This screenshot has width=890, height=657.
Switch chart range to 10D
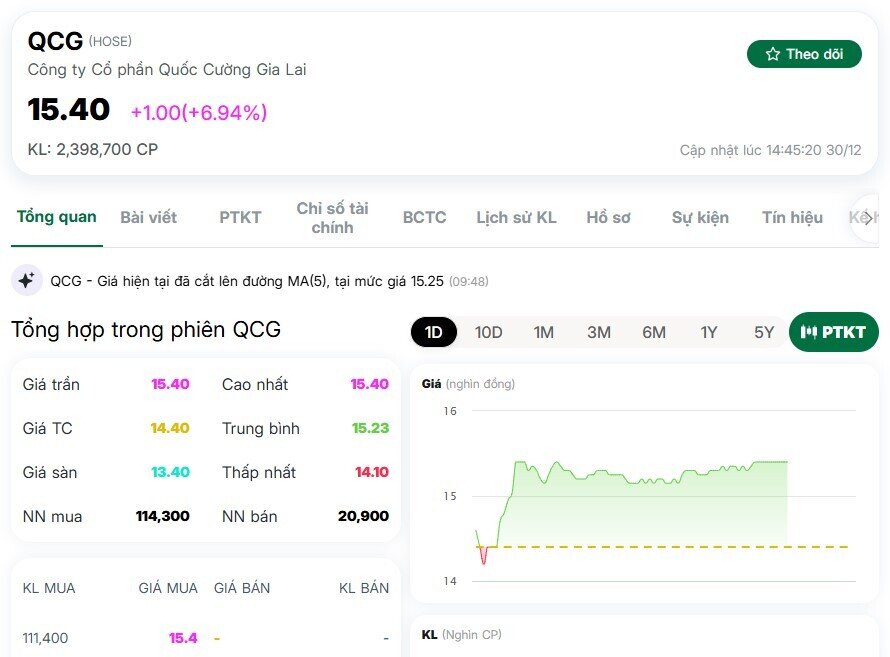pyautogui.click(x=488, y=331)
